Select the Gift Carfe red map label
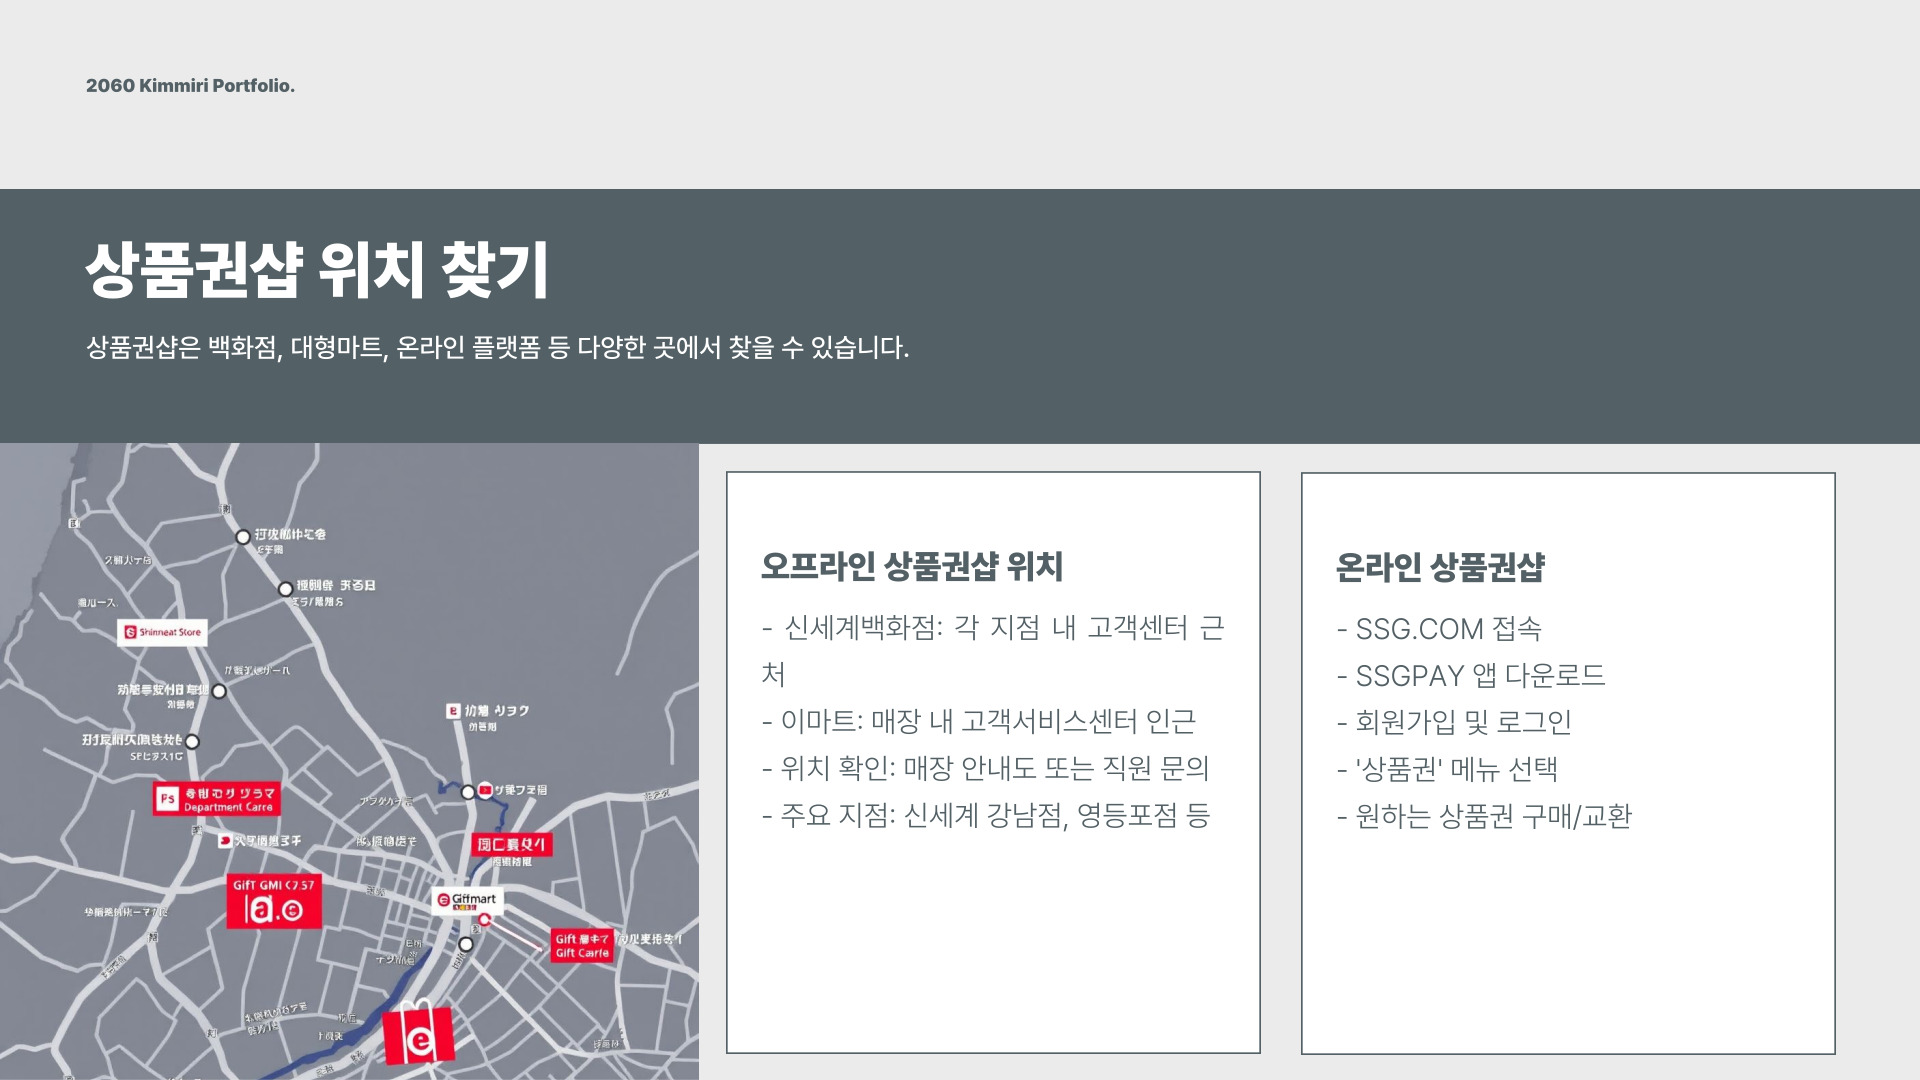This screenshot has height=1080, width=1920. click(x=582, y=946)
